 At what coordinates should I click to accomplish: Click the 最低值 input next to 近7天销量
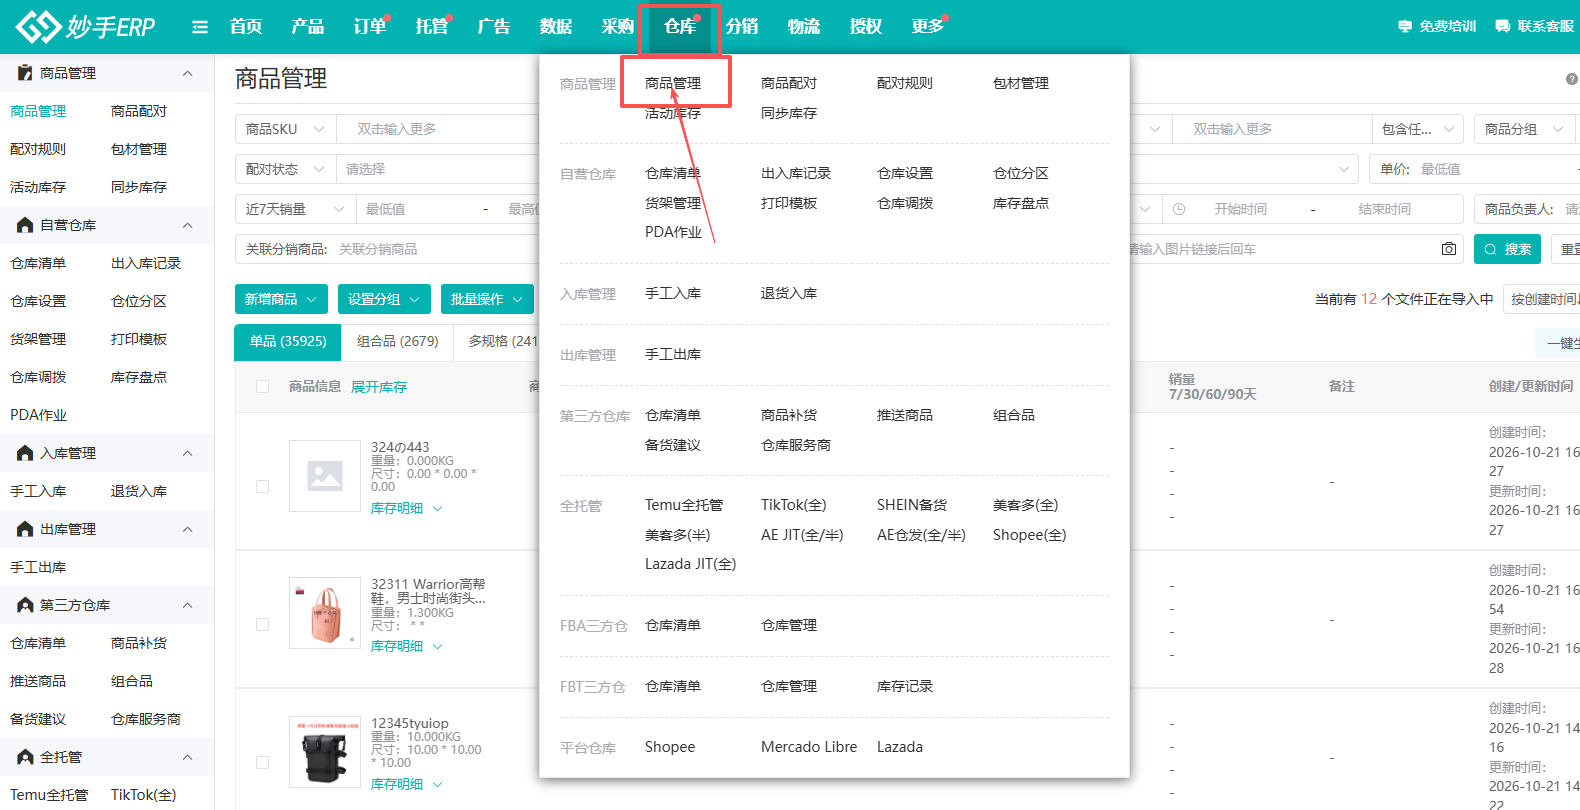pos(415,209)
